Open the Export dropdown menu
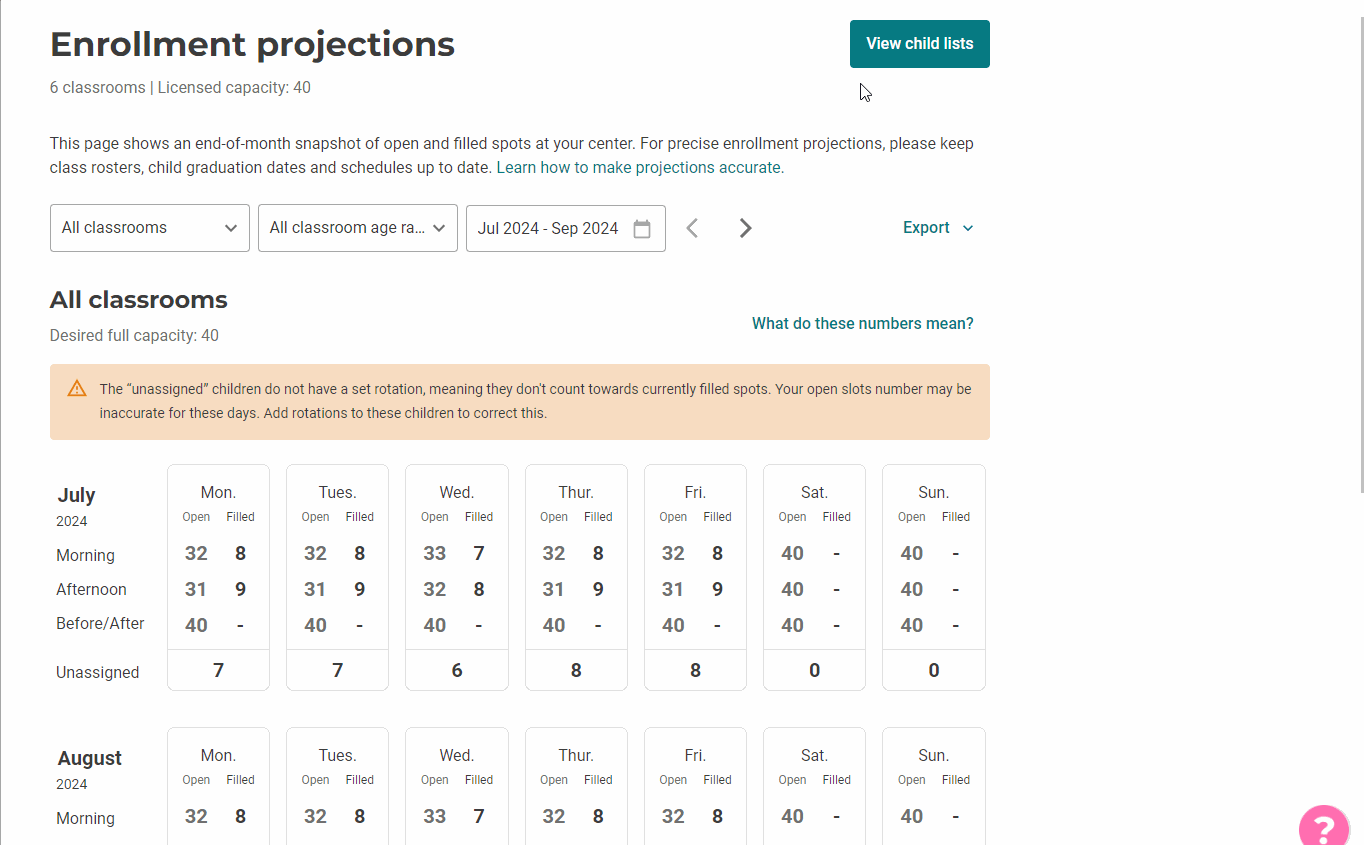 (938, 228)
